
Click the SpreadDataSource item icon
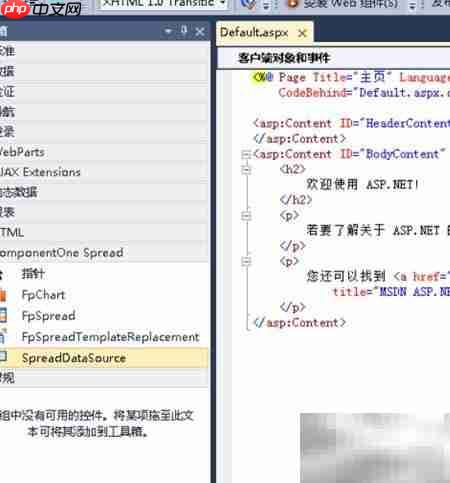pos(3,357)
